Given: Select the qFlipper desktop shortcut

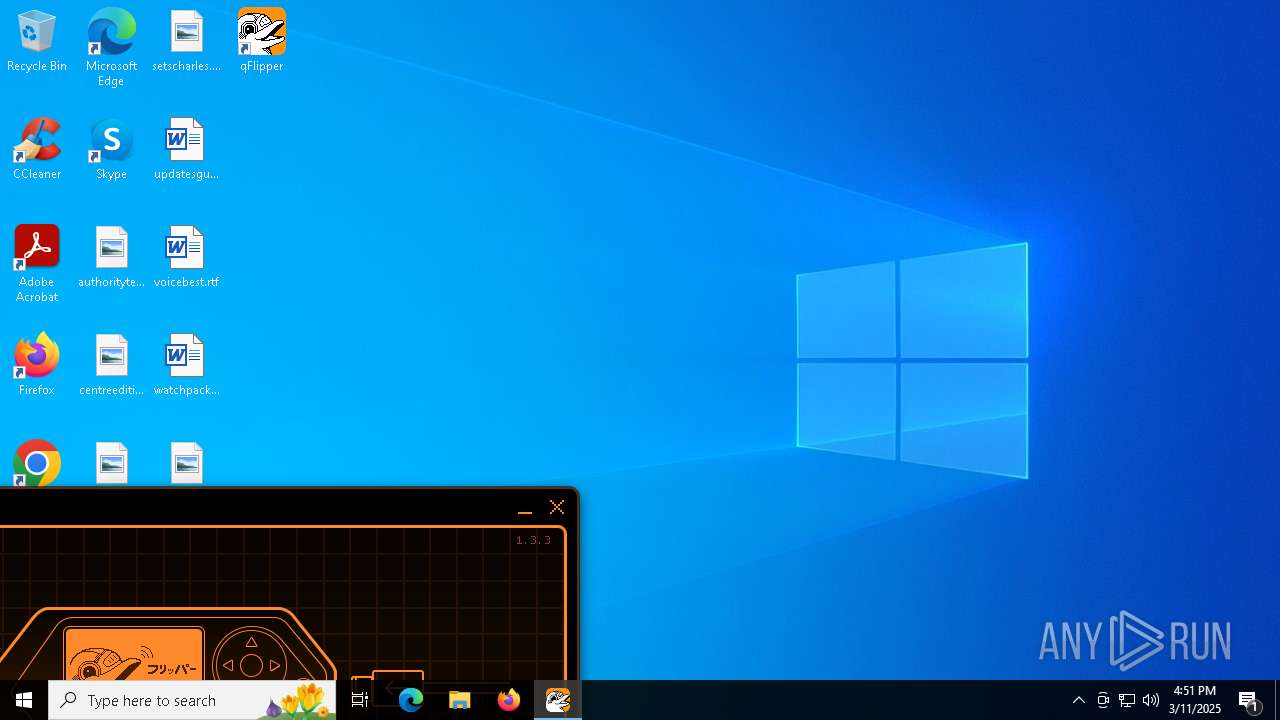Looking at the screenshot, I should [261, 42].
